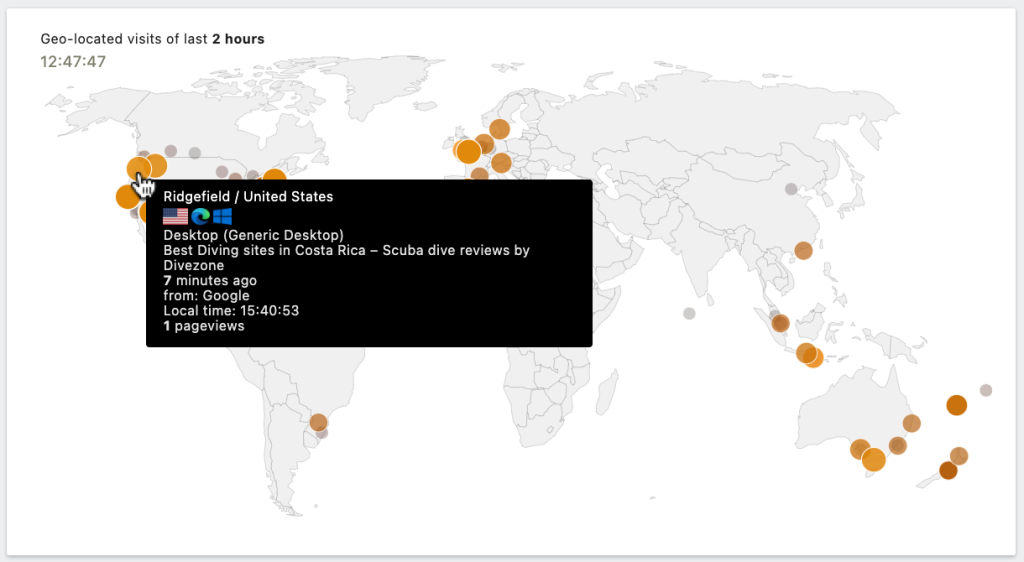Click the 'Ridgefield / United States' tooltip title

248,196
